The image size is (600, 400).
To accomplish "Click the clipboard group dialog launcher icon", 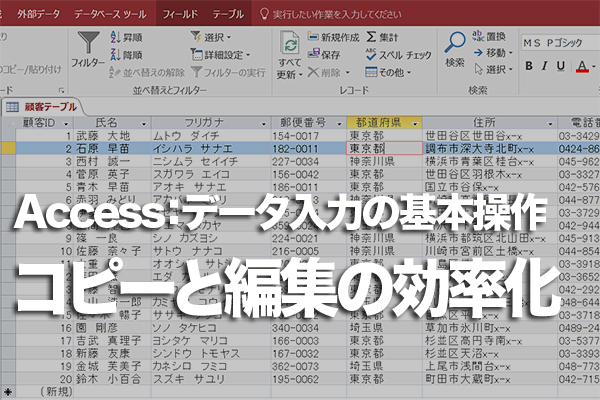I will tap(61, 90).
